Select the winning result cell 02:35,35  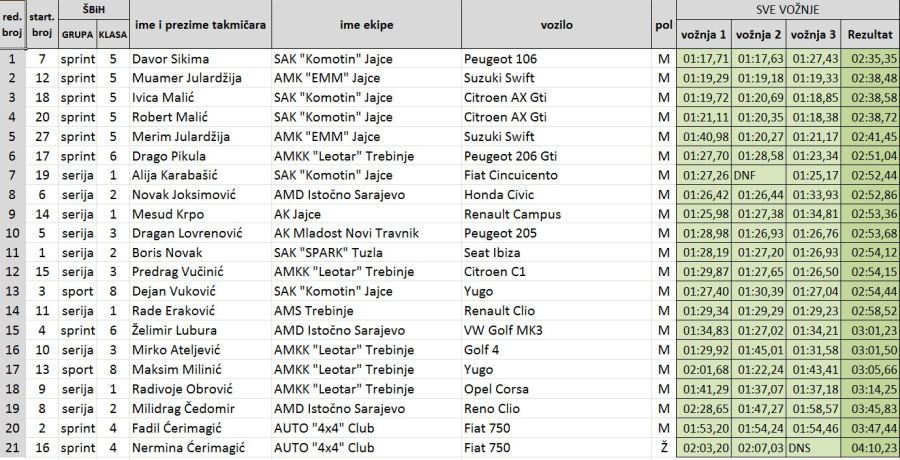pyautogui.click(x=871, y=59)
